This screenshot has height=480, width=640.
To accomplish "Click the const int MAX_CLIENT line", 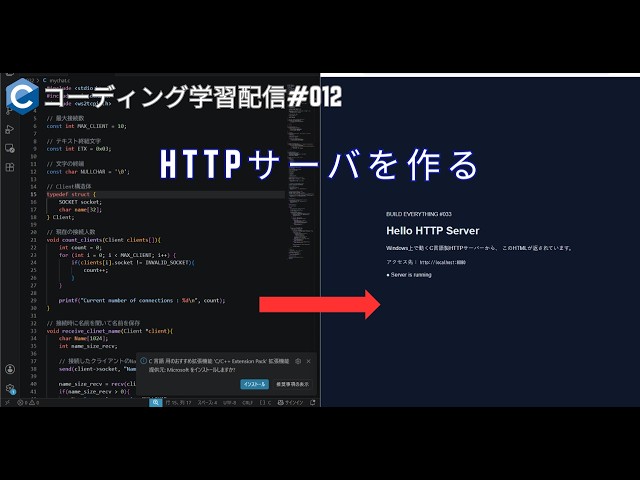I will pos(86,126).
